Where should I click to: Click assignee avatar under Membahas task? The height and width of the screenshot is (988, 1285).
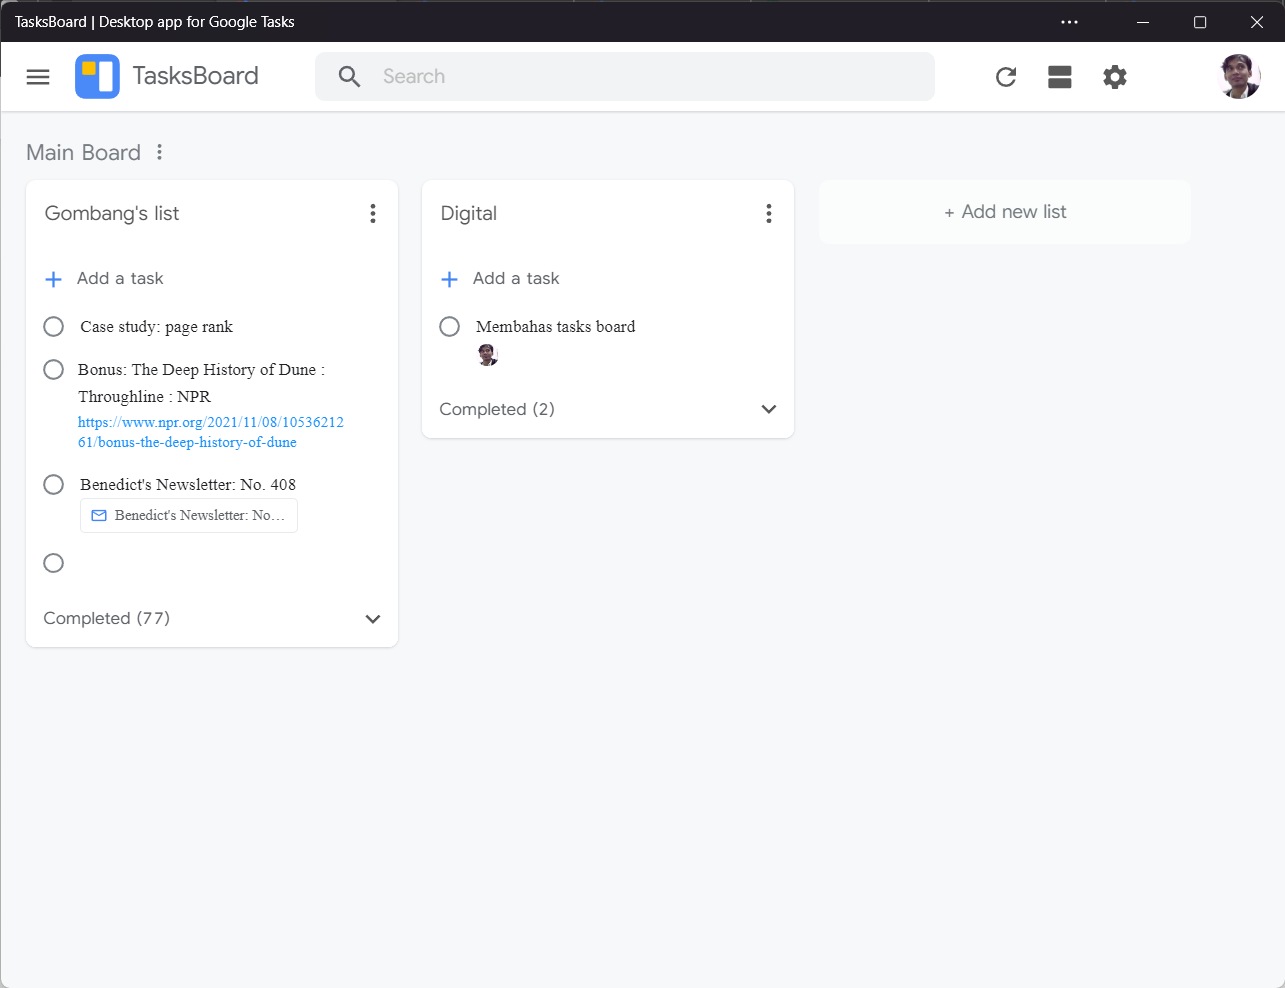pyautogui.click(x=488, y=355)
